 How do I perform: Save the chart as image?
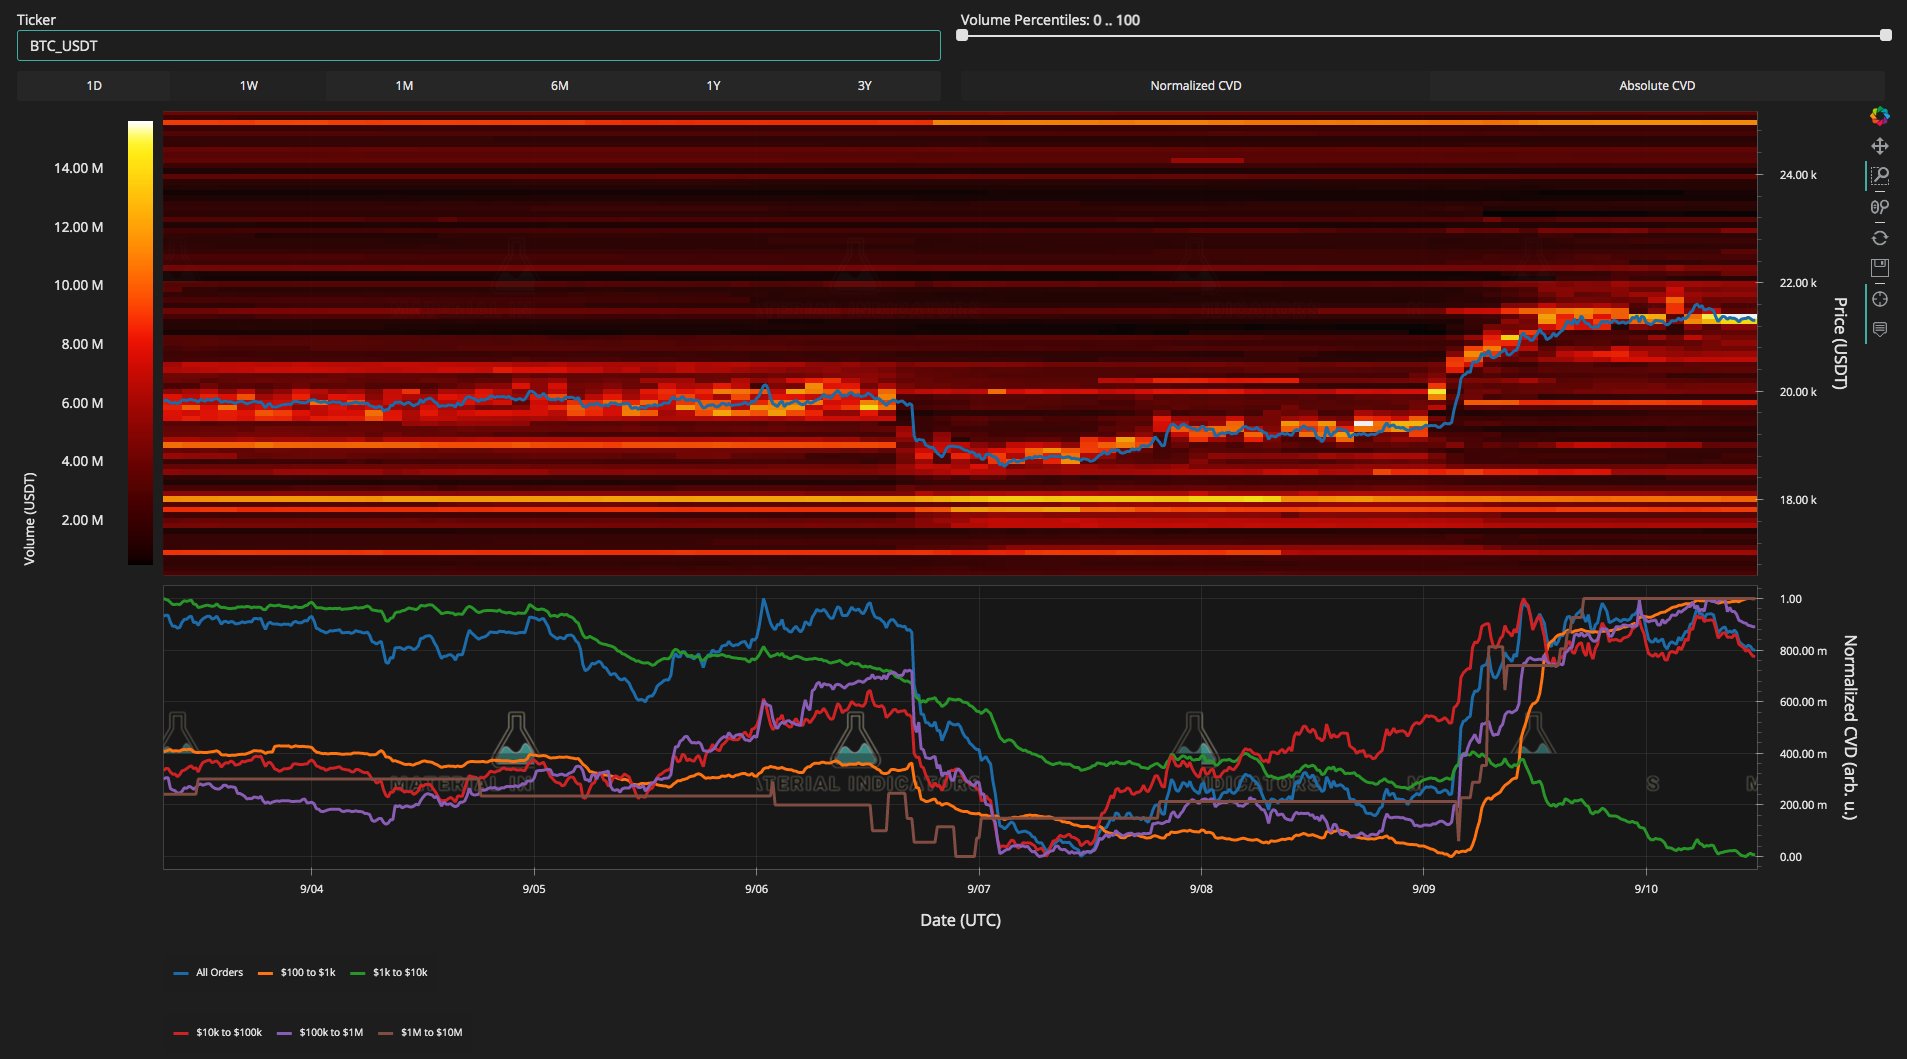click(x=1879, y=268)
